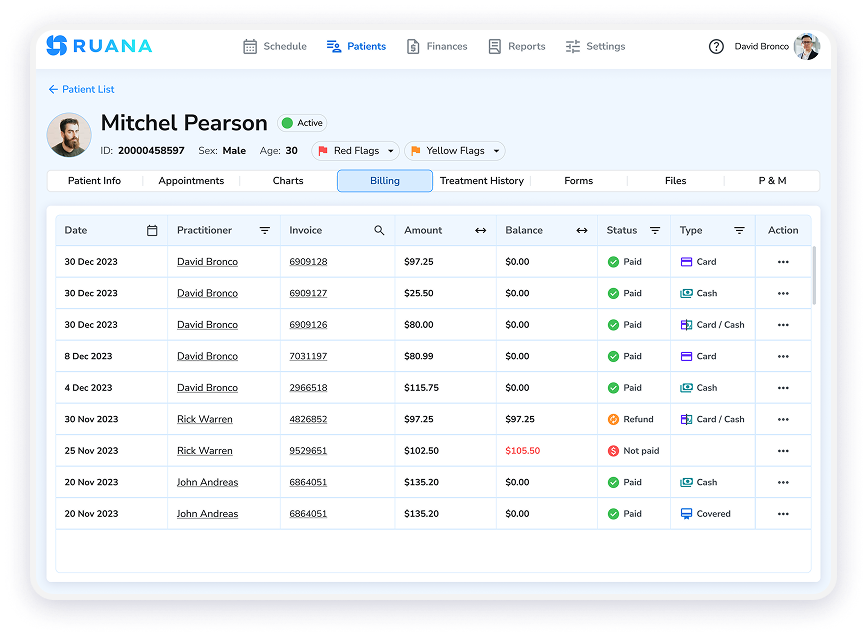Switch to the Patient Info tab

[95, 181]
